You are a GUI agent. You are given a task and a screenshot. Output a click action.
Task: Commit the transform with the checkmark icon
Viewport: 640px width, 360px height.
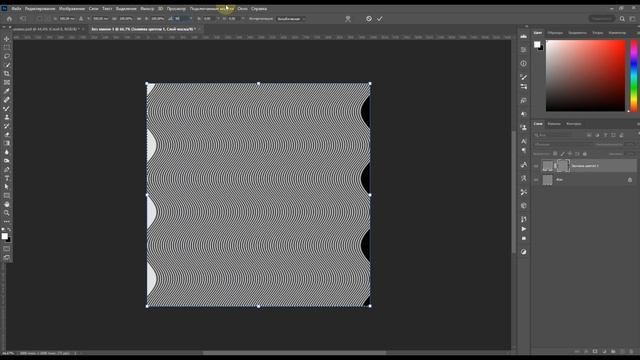point(380,19)
